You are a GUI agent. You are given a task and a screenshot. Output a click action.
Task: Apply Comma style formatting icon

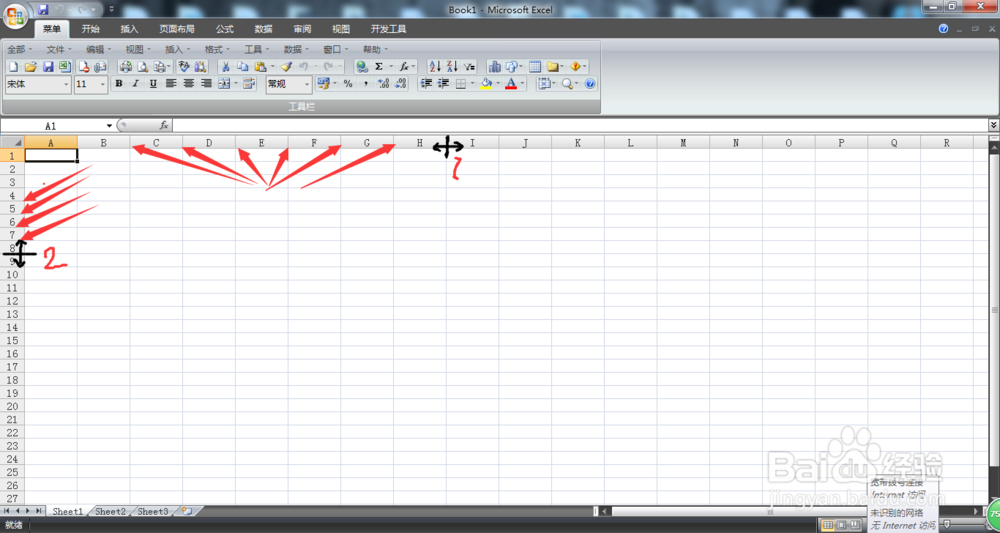[x=365, y=84]
